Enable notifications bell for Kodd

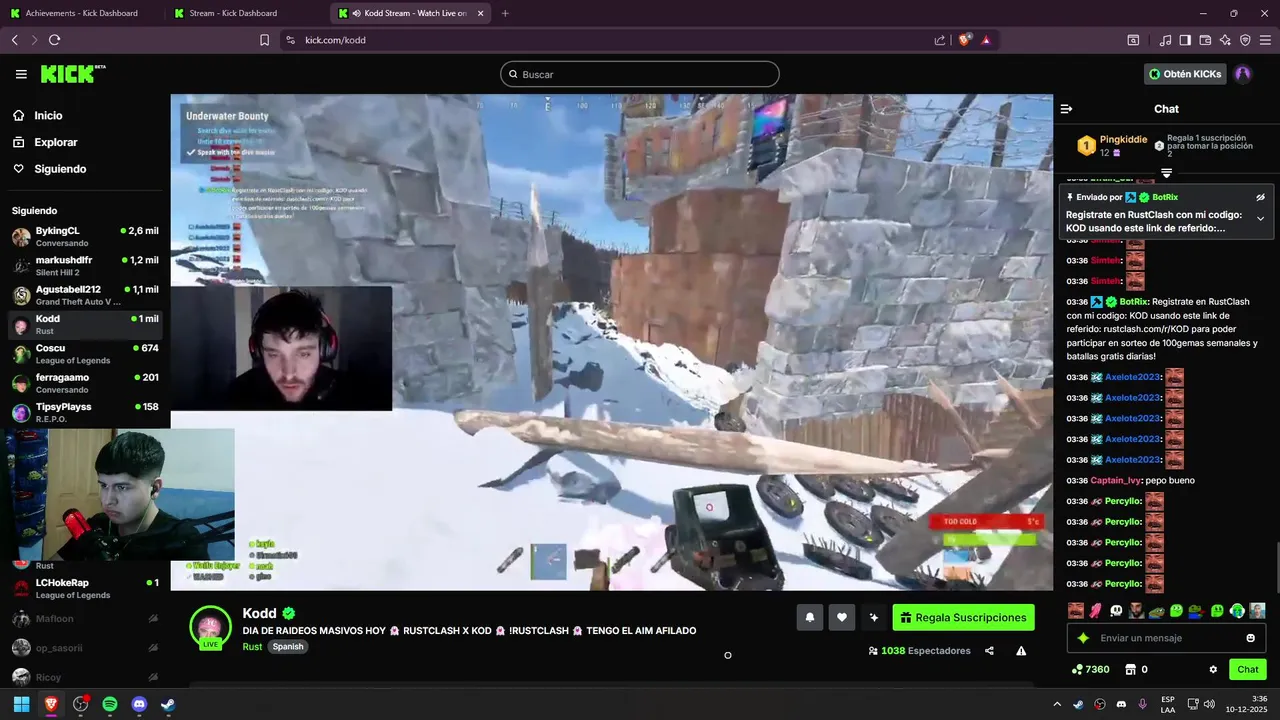click(x=810, y=618)
